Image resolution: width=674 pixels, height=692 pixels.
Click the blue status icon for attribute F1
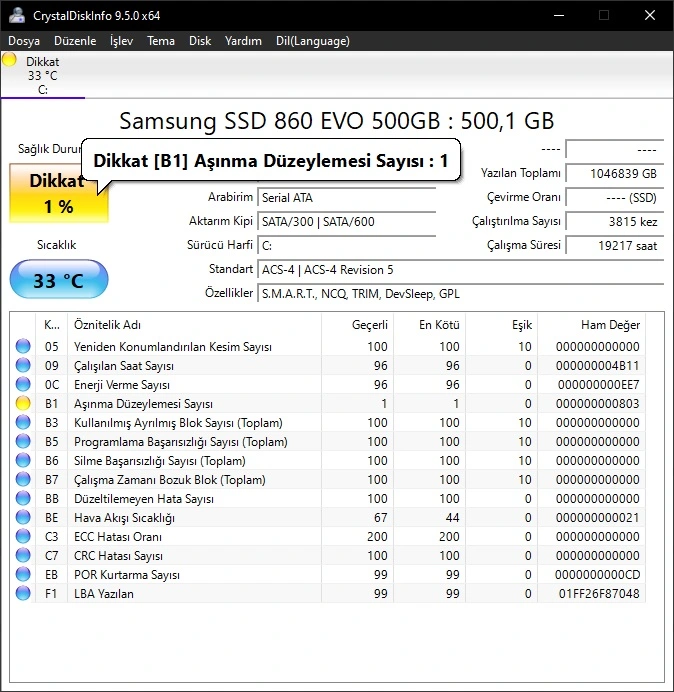(x=23, y=593)
